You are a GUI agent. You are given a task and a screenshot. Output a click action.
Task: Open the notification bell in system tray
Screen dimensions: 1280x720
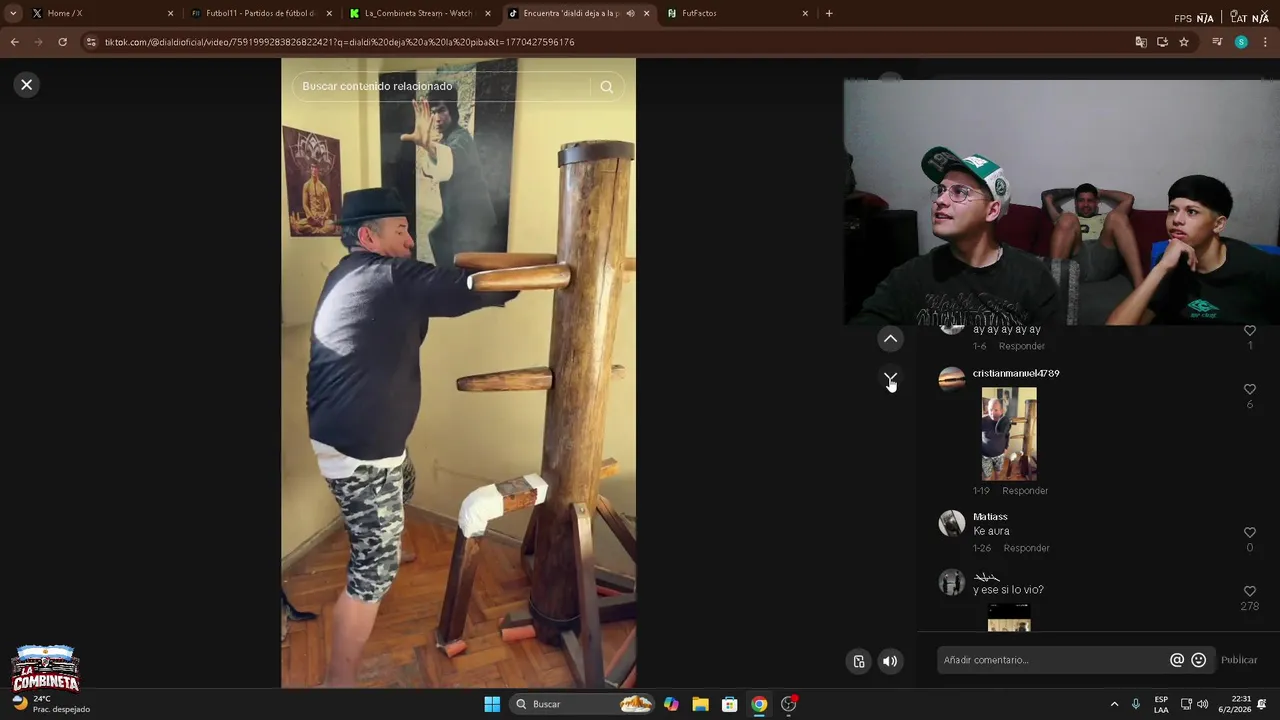tap(1262, 704)
